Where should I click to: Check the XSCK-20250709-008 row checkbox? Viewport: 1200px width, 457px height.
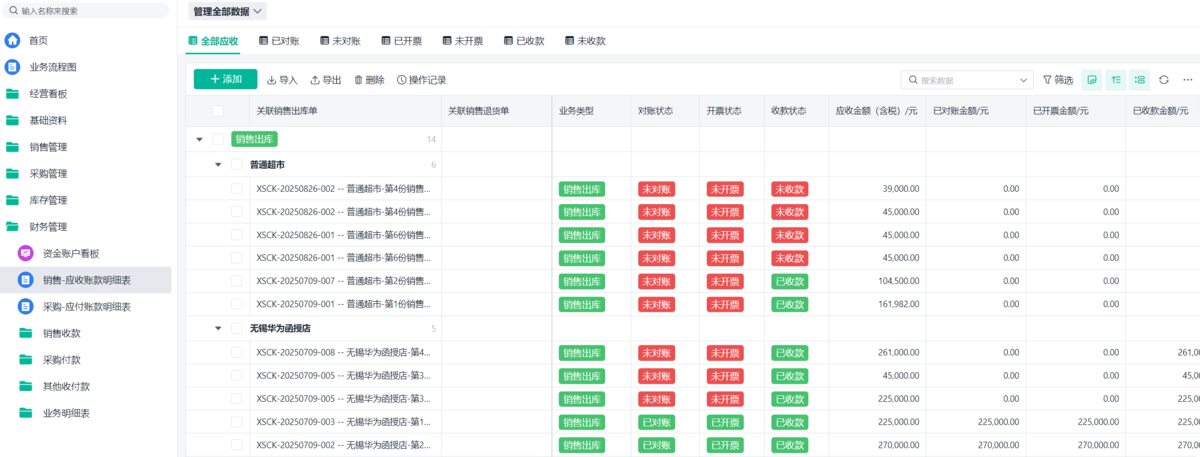click(237, 352)
